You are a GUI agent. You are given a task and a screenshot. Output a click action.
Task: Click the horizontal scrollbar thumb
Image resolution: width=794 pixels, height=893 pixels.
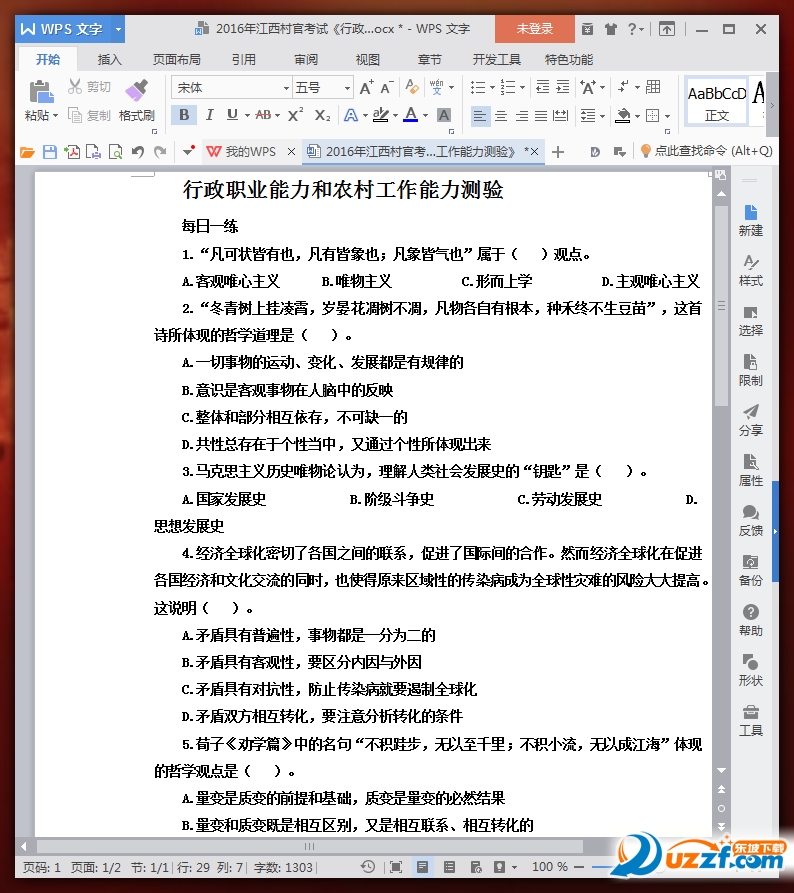309,846
